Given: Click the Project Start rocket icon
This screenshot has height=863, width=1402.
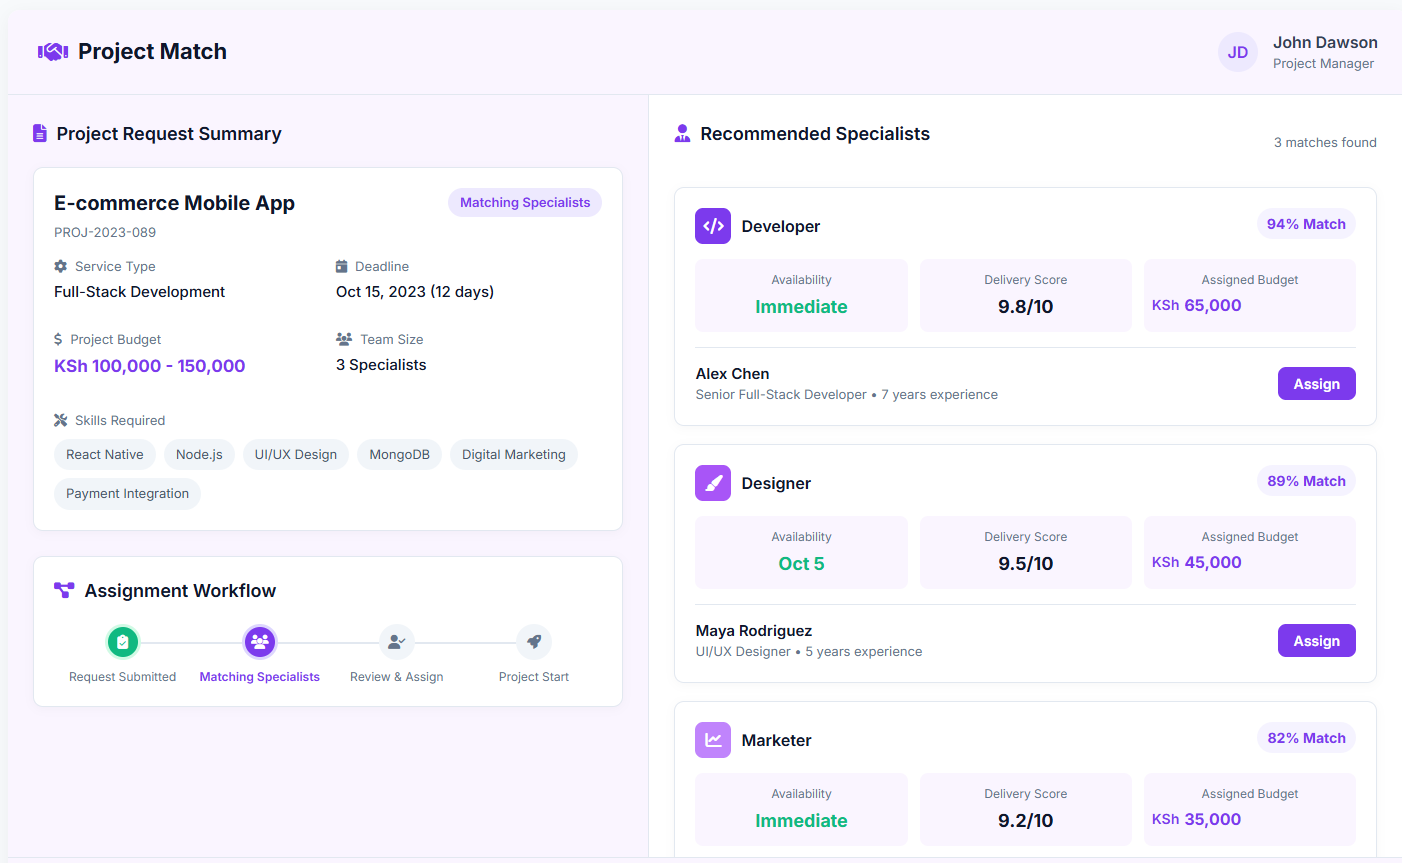Looking at the screenshot, I should pos(534,642).
